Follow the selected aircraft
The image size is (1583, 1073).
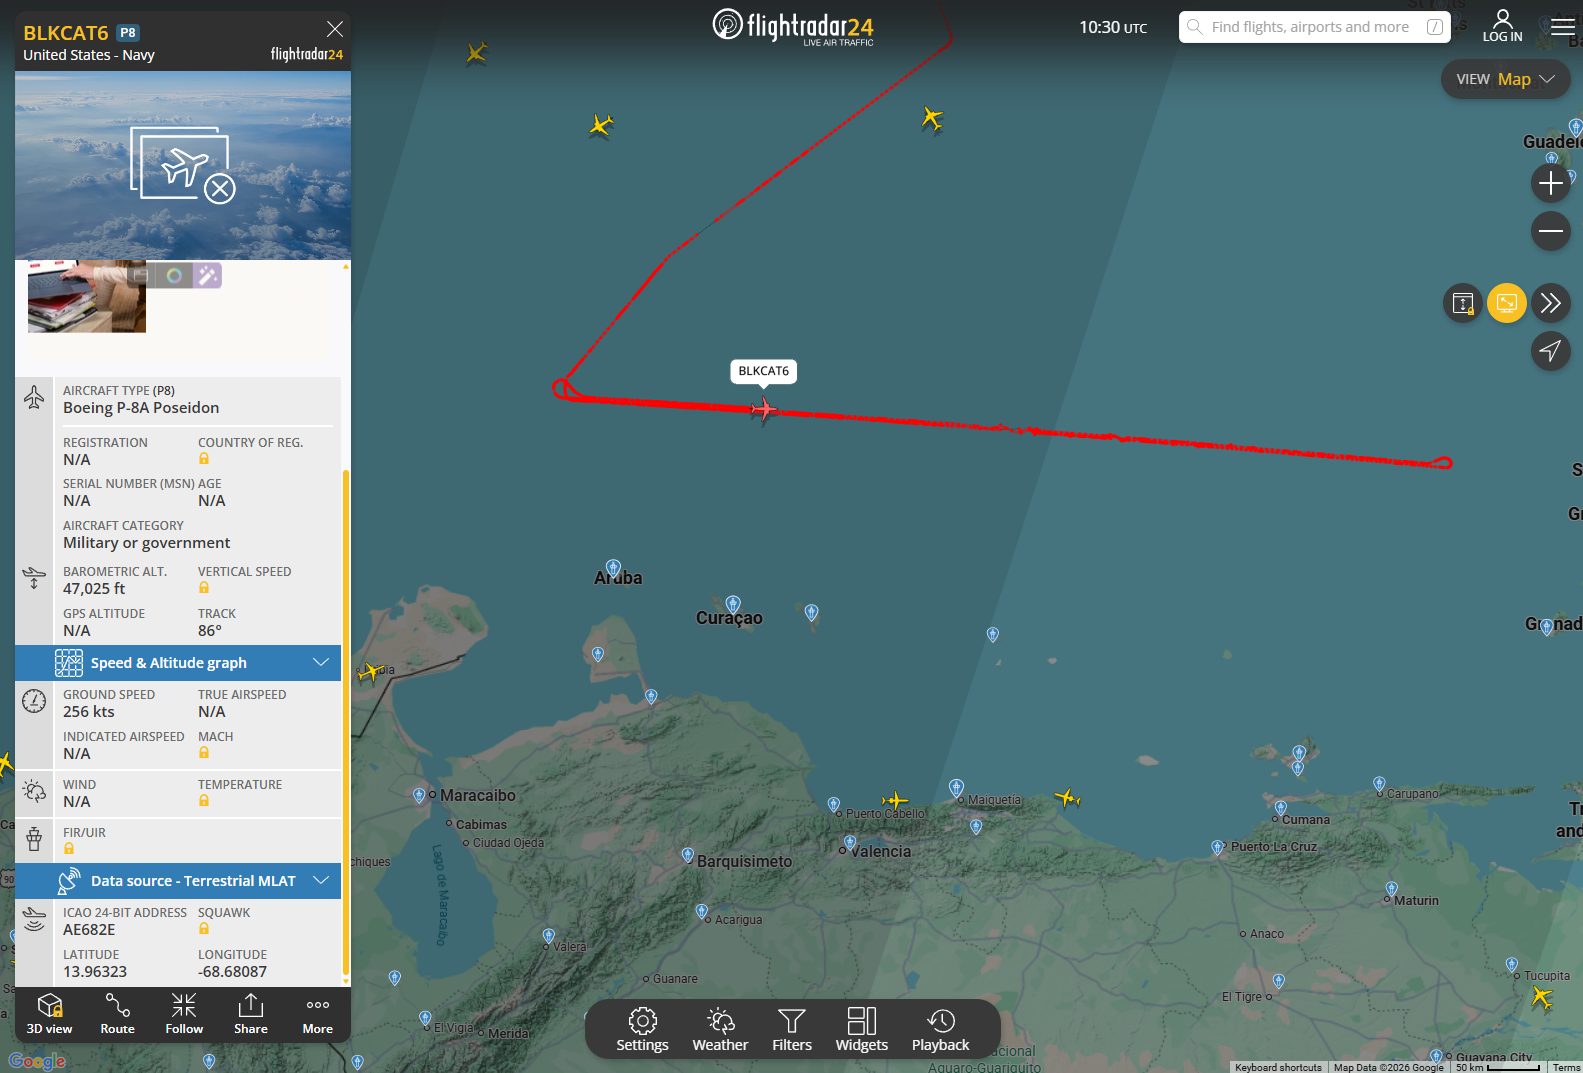click(184, 1013)
